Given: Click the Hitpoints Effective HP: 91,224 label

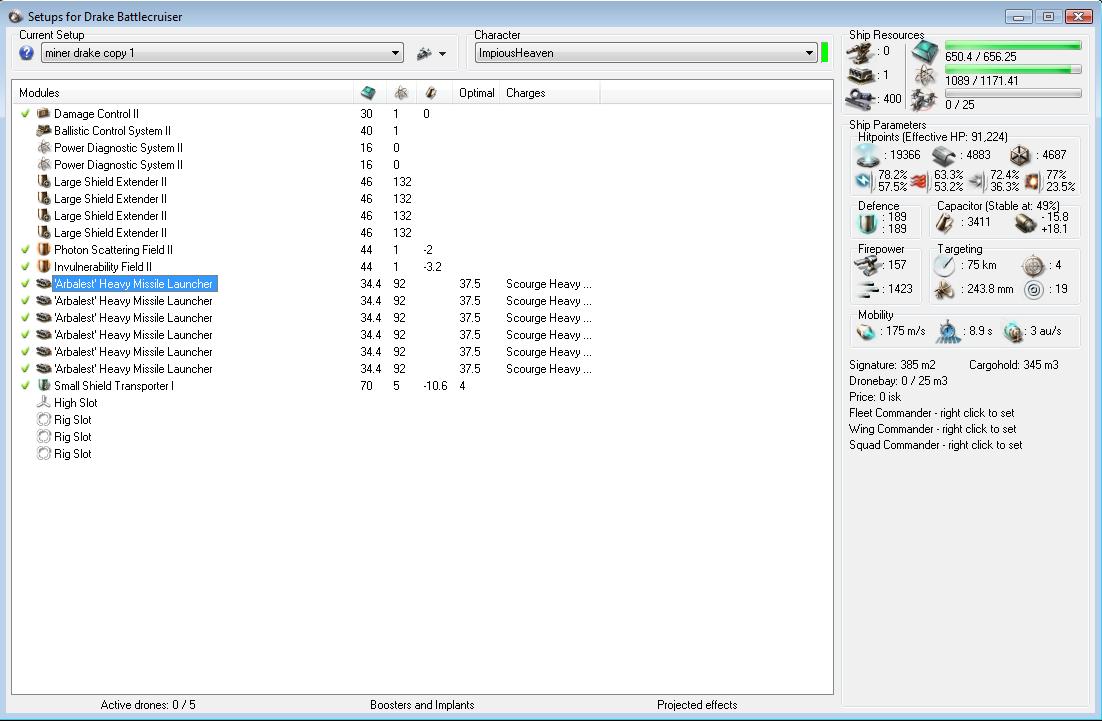Looking at the screenshot, I should tap(933, 137).
